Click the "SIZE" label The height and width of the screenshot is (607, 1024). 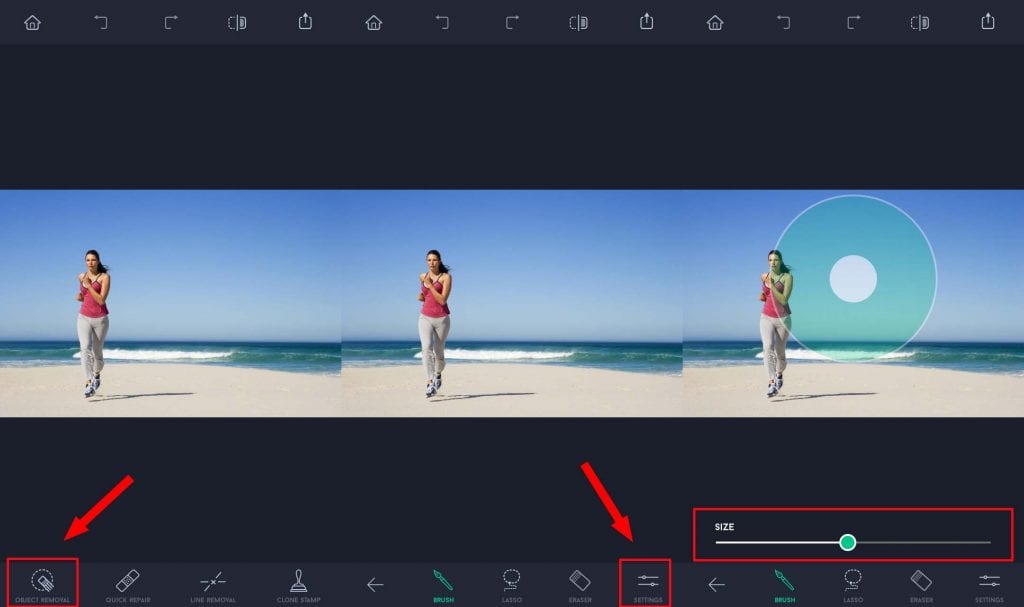pyautogui.click(x=724, y=527)
